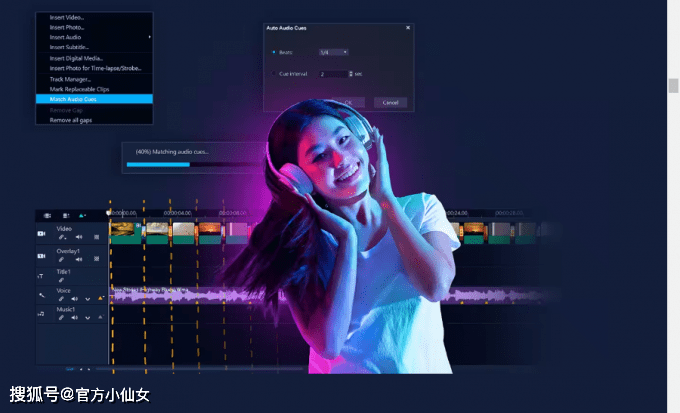Choose Insert Photo... from context menu
This screenshot has width=680, height=413.
click(94, 27)
